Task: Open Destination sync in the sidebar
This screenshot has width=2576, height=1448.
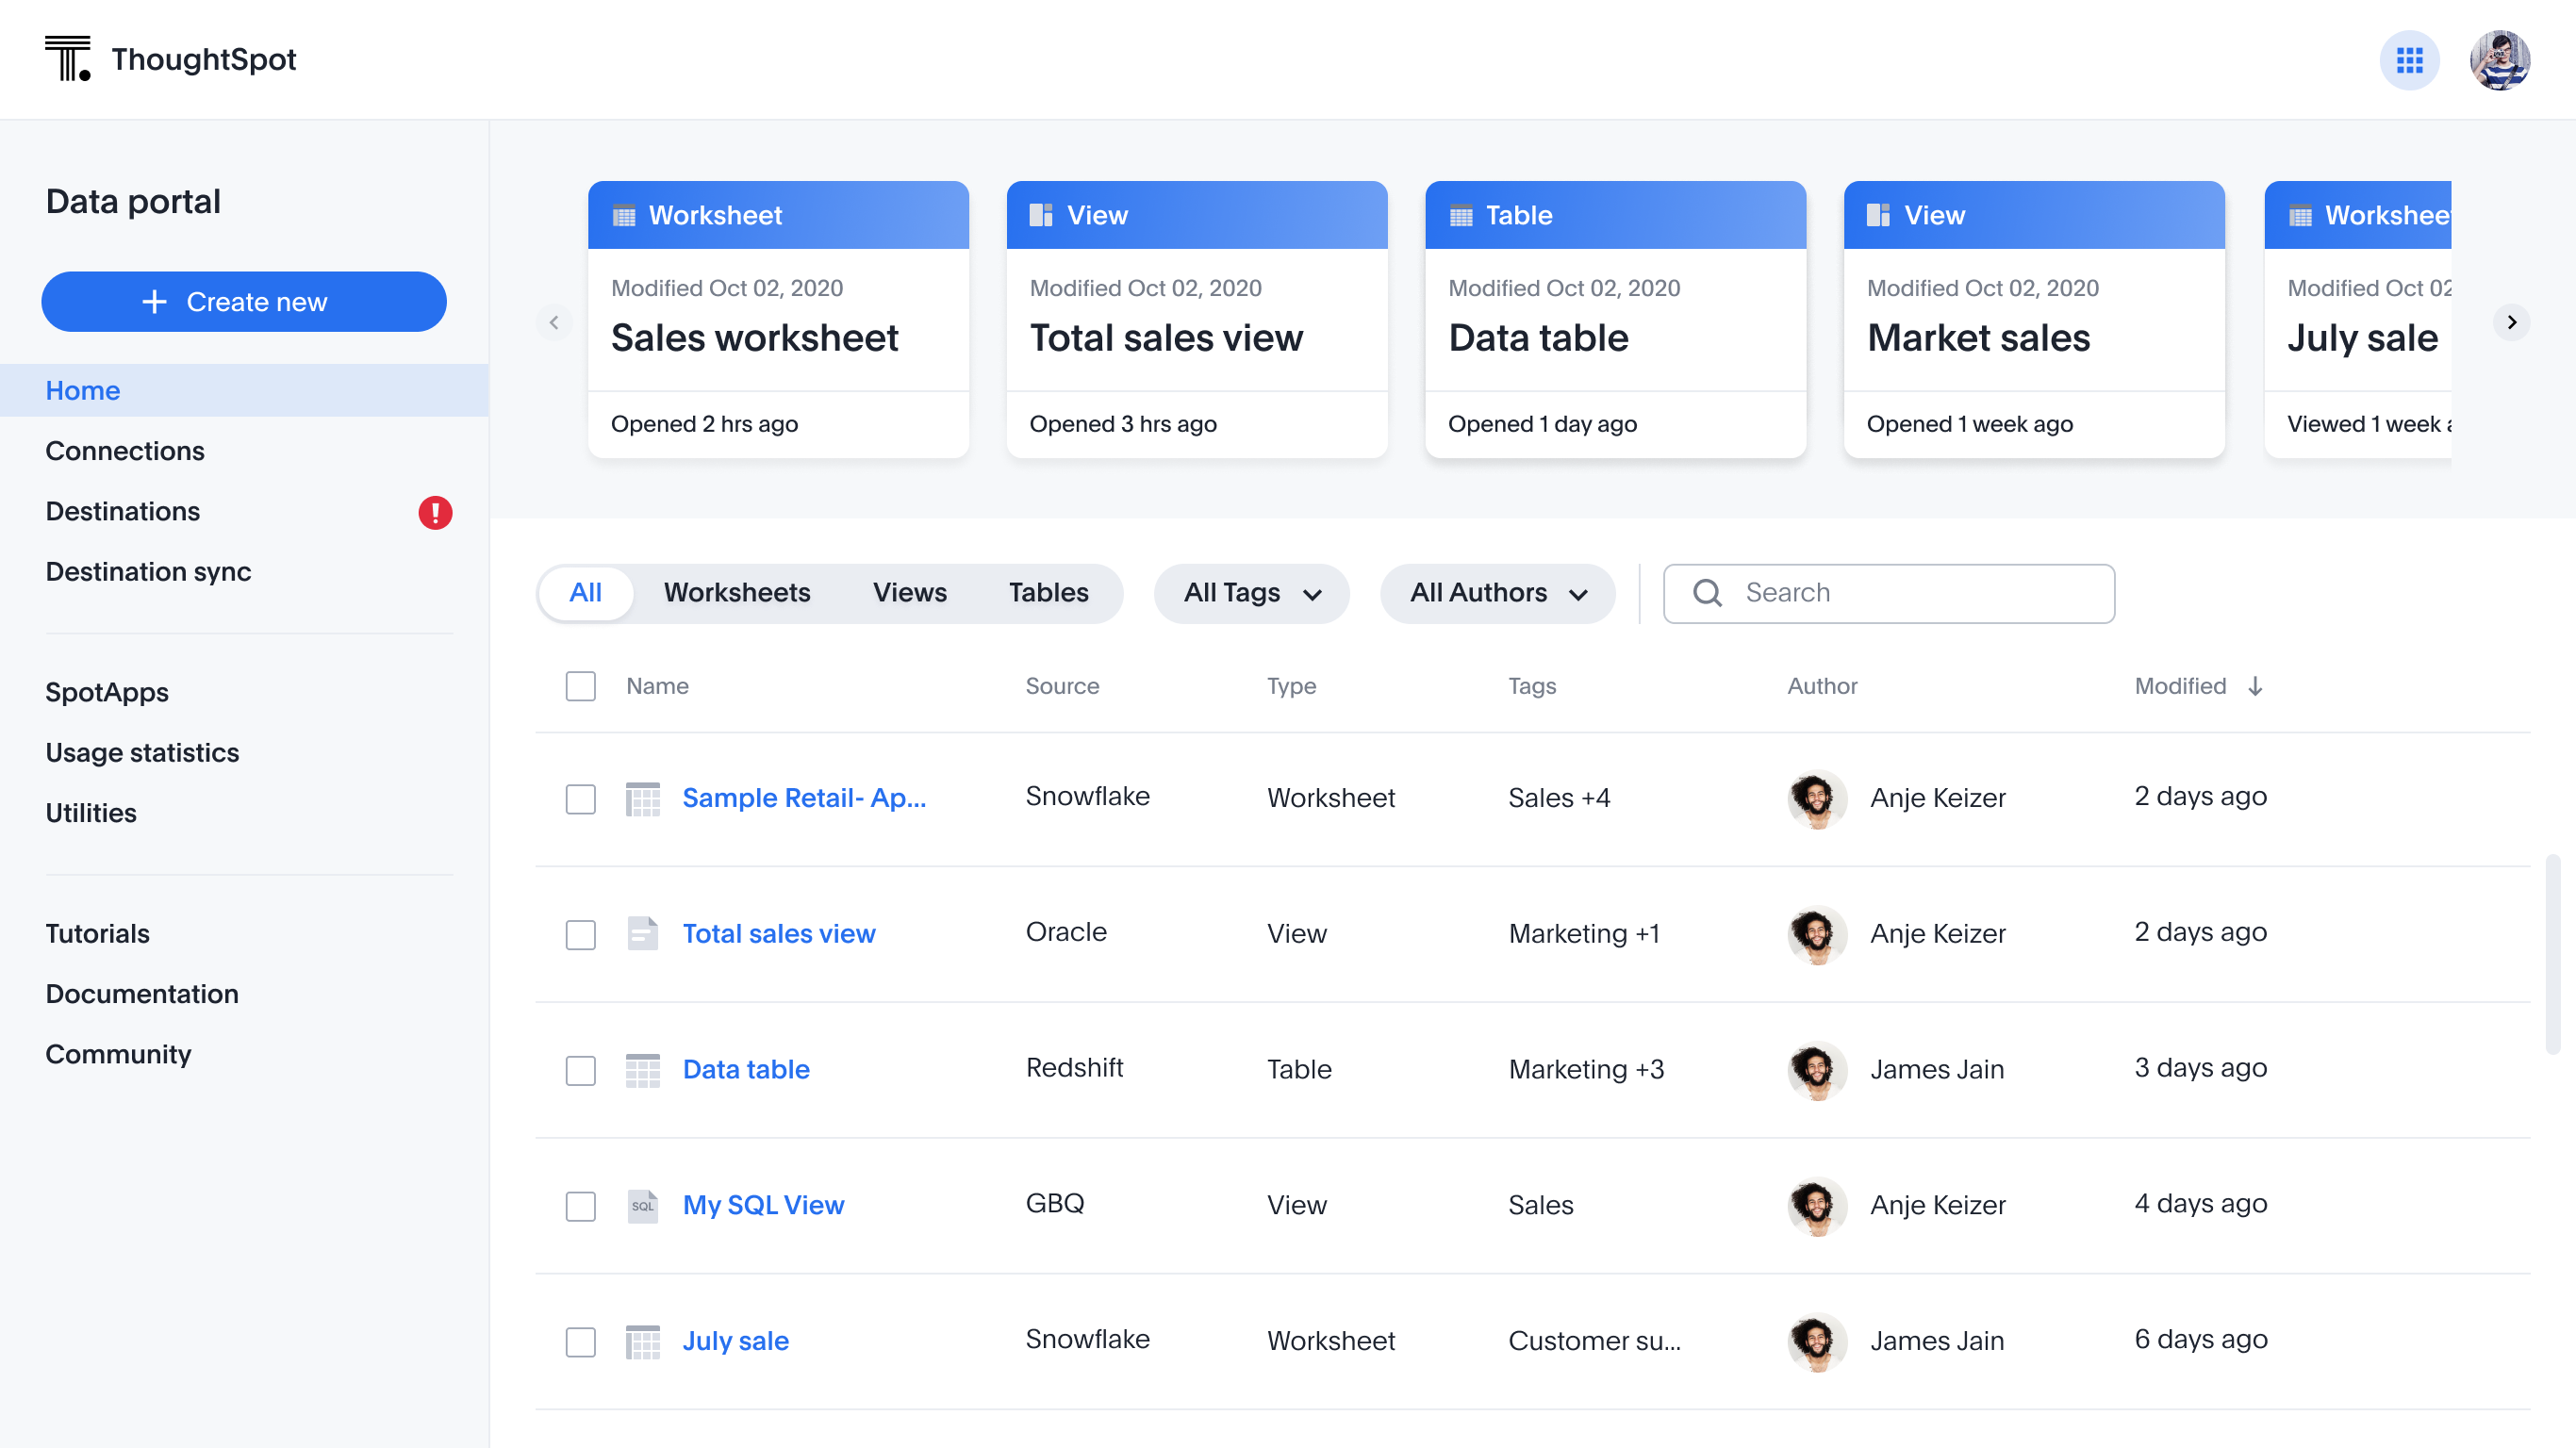Action: point(148,572)
